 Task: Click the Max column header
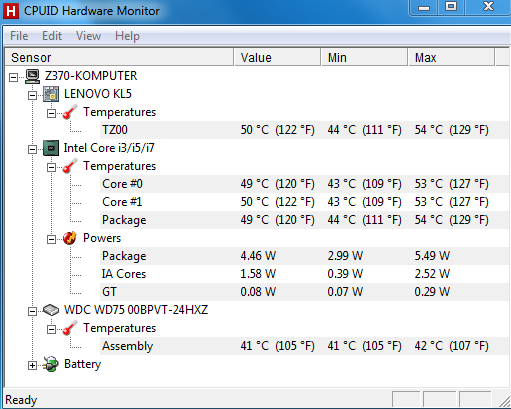(x=451, y=57)
